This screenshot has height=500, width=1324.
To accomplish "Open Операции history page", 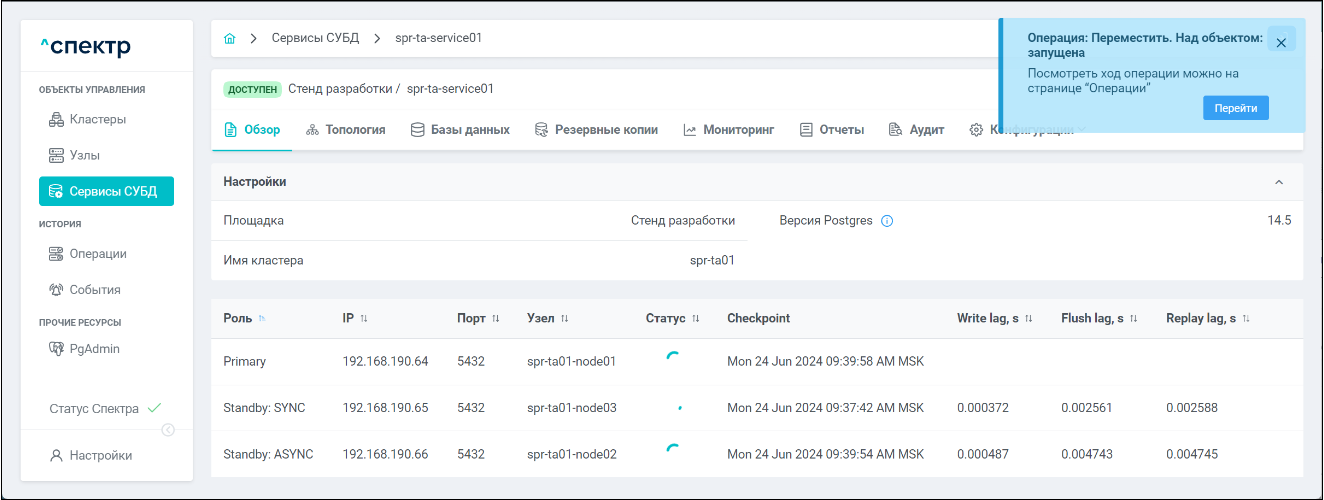I will 97,254.
